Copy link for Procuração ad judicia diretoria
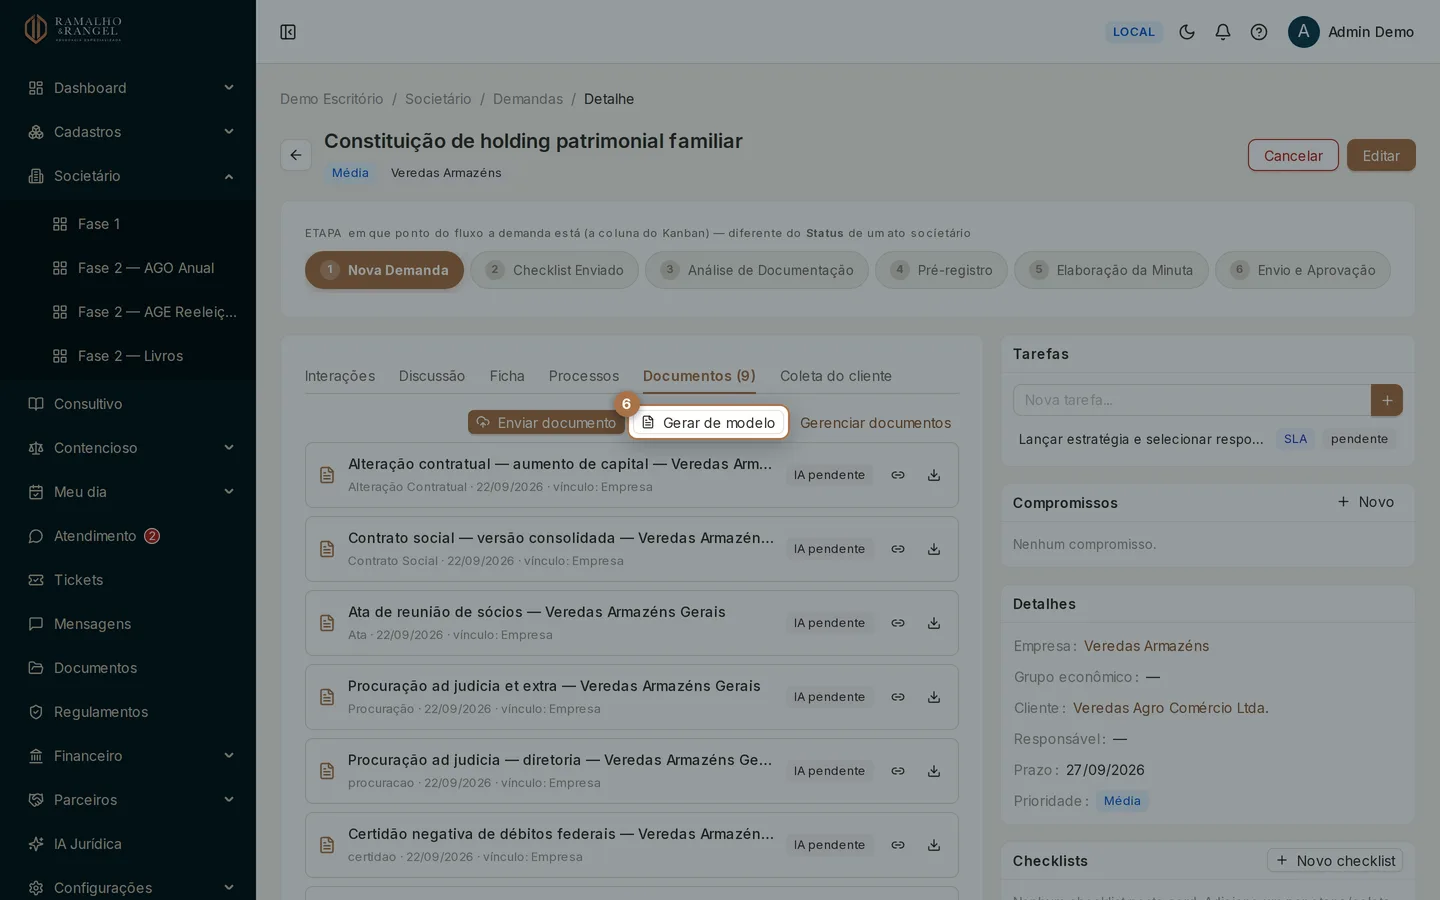Viewport: 1440px width, 900px height. click(898, 771)
